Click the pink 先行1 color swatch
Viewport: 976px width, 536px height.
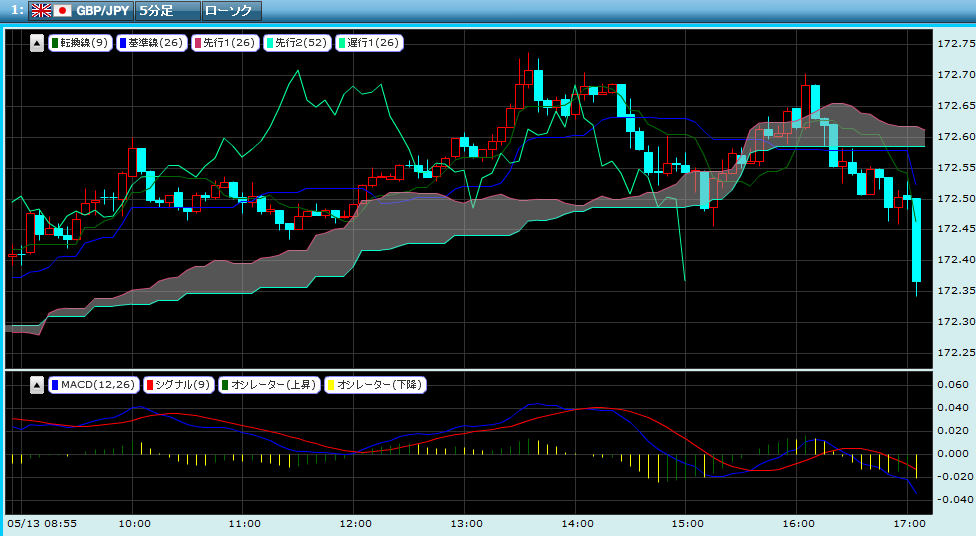pos(198,43)
